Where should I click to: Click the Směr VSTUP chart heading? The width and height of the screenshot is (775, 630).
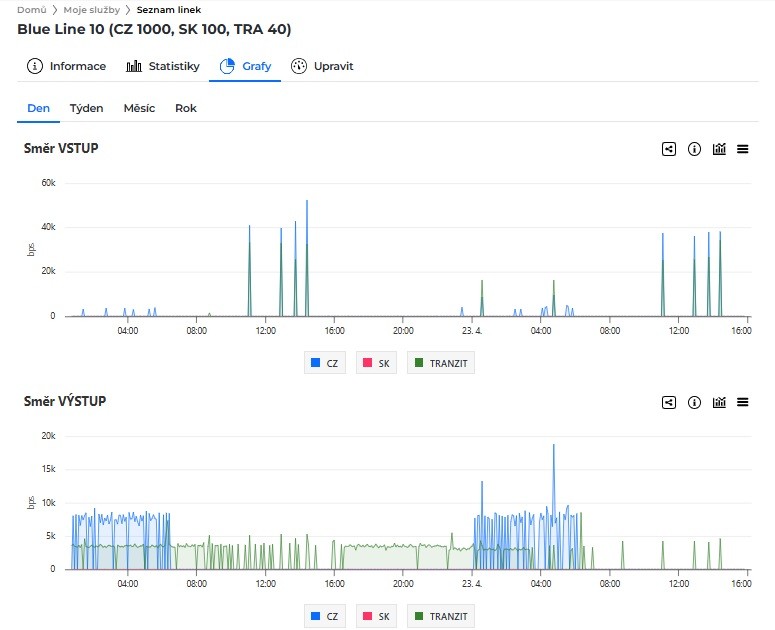[x=61, y=148]
